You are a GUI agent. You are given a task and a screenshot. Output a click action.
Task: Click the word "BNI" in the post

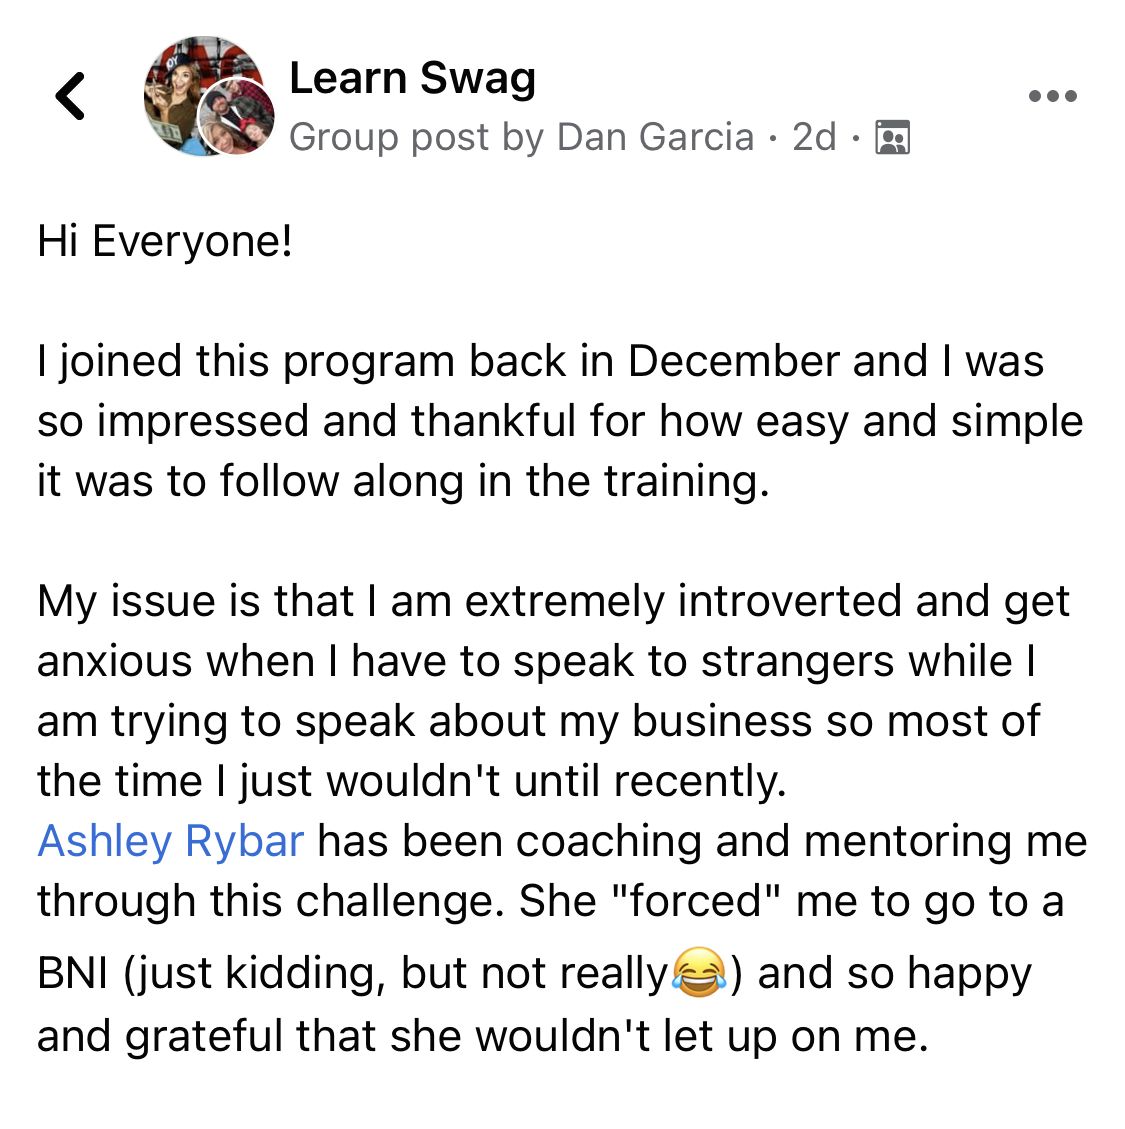click(x=73, y=973)
